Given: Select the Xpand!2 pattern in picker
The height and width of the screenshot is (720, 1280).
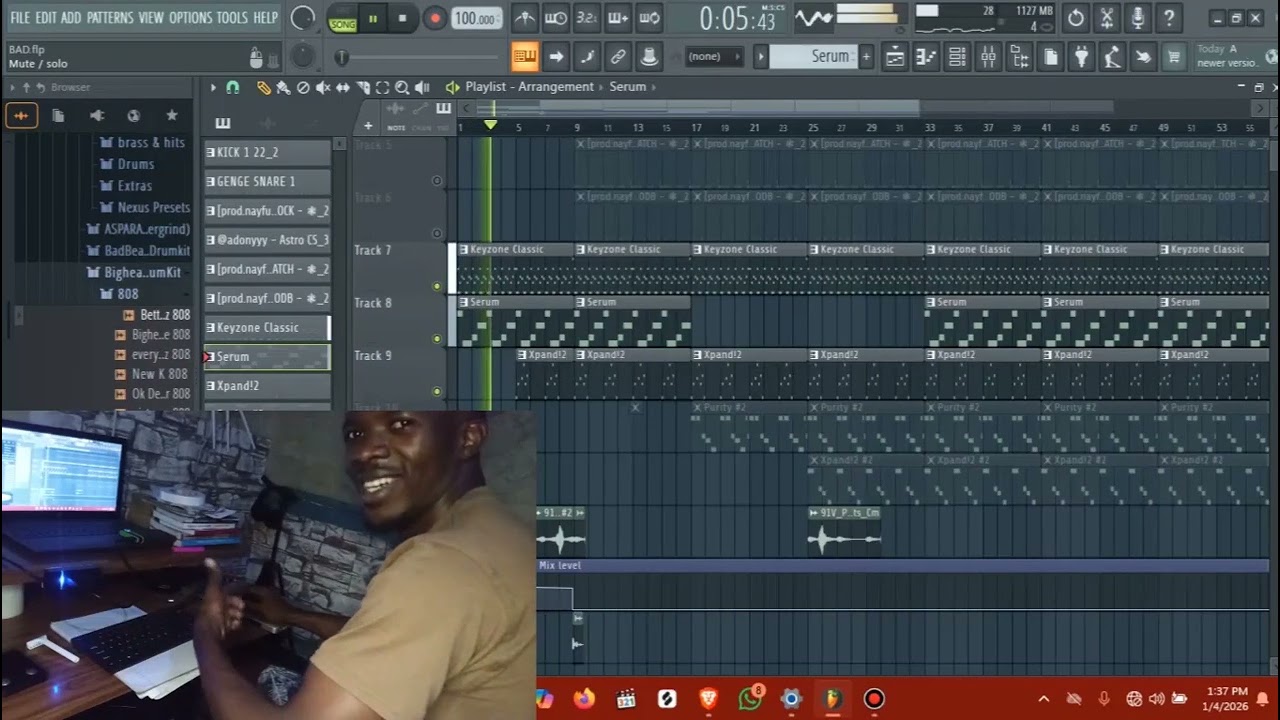Looking at the screenshot, I should (x=267, y=385).
